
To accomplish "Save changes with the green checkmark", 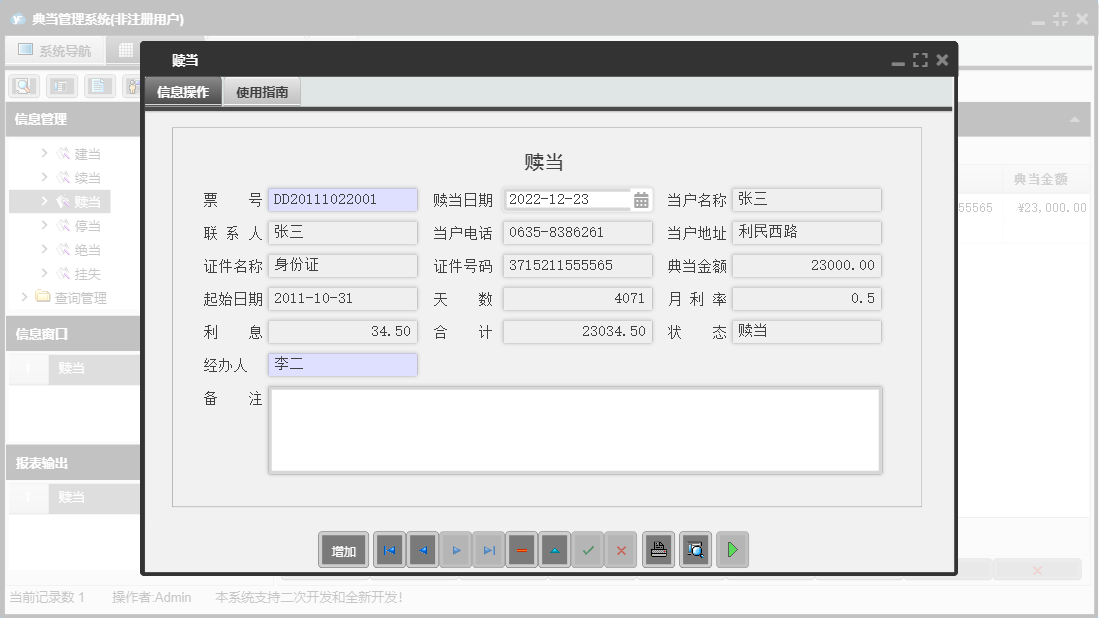I will (x=588, y=550).
